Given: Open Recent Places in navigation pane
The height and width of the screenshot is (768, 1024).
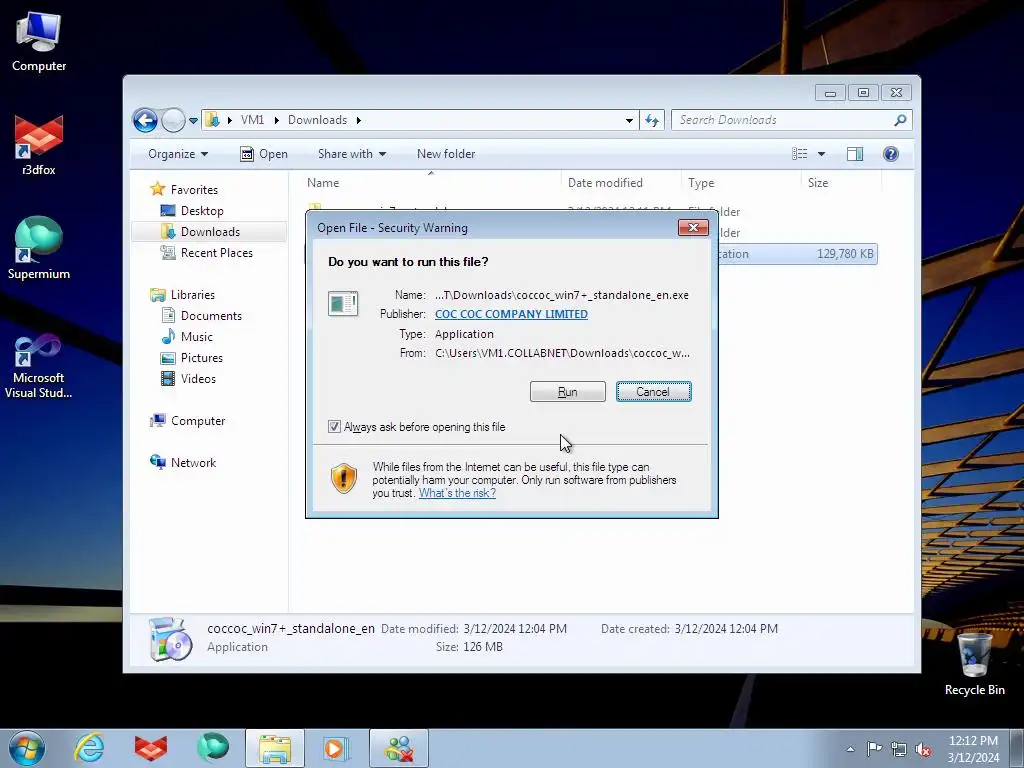Looking at the screenshot, I should [216, 253].
